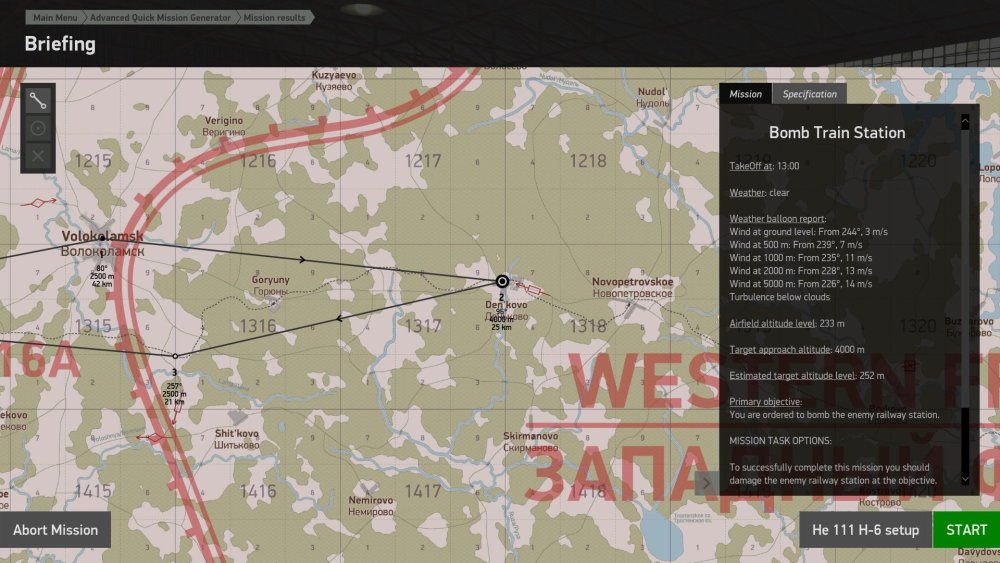
Task: Select the circle range marker tool
Action: click(38, 128)
